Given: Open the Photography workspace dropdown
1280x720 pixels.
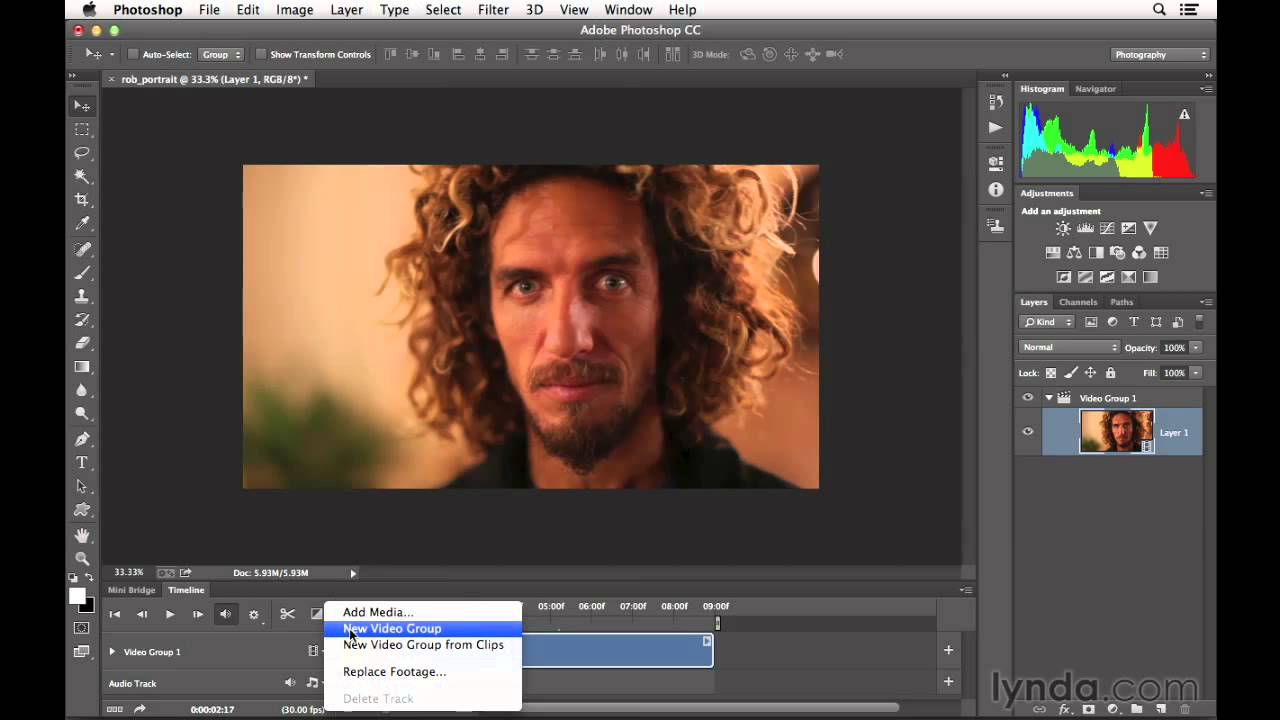Looking at the screenshot, I should [1160, 55].
